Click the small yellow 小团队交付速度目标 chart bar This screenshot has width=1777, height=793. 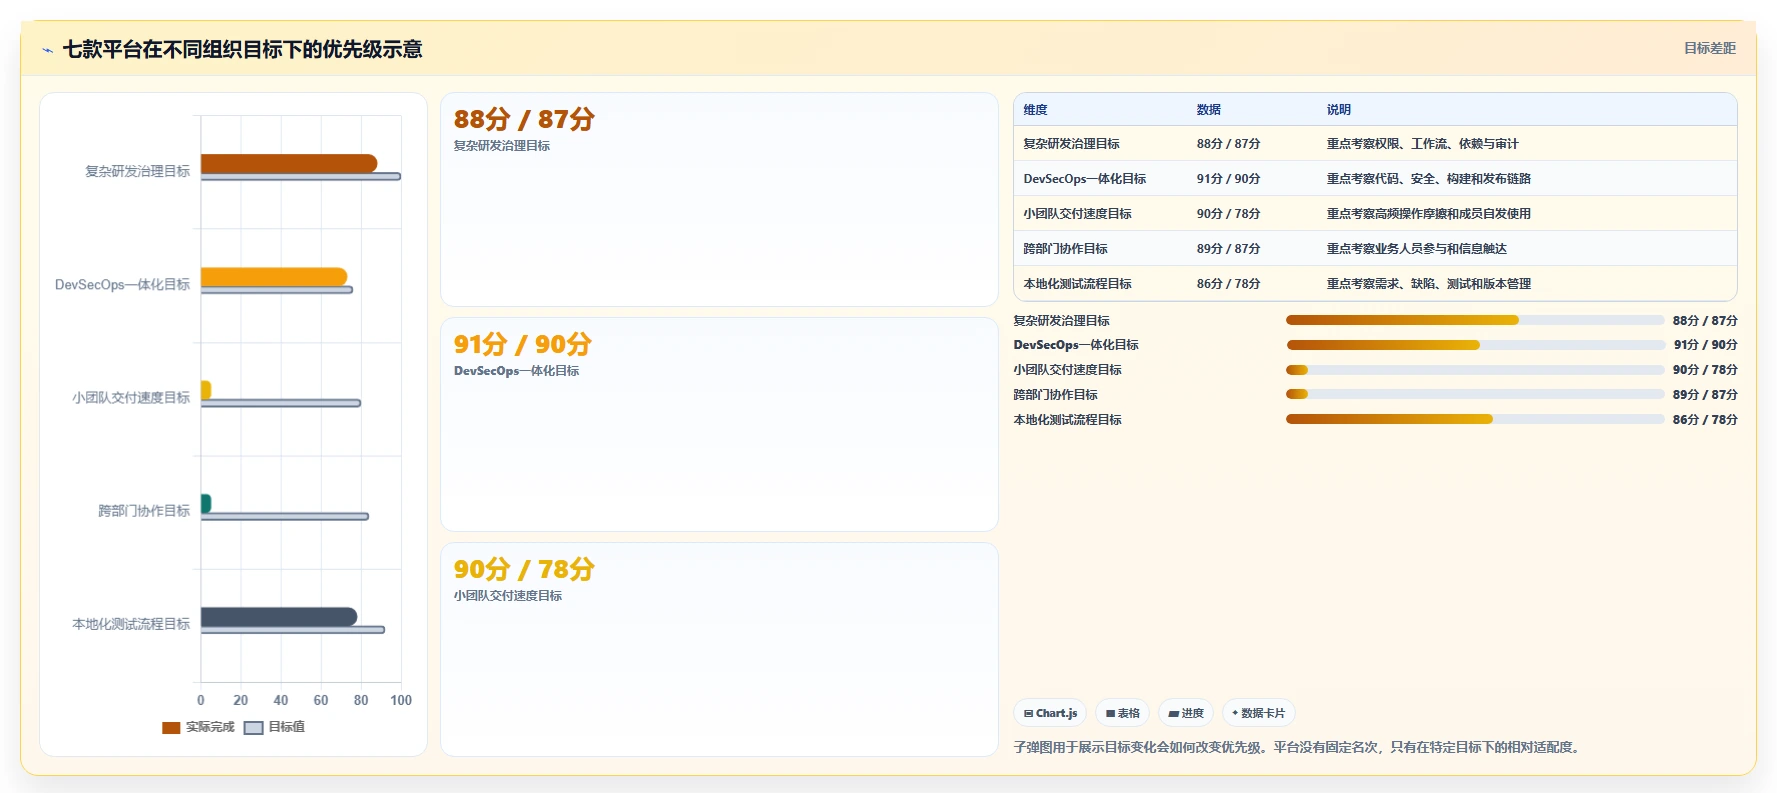[x=206, y=390]
